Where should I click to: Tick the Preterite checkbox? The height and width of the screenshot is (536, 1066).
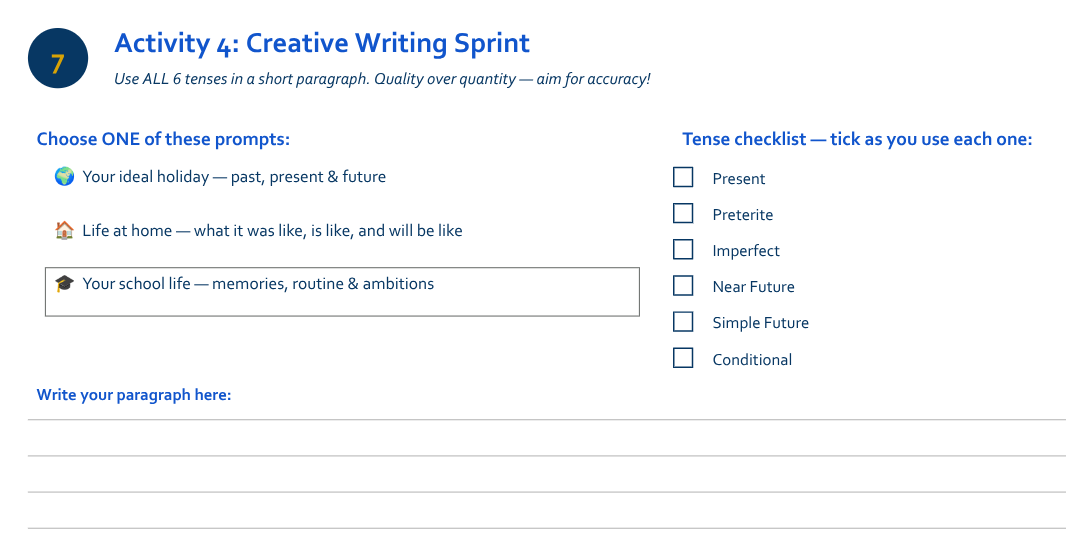tap(683, 214)
